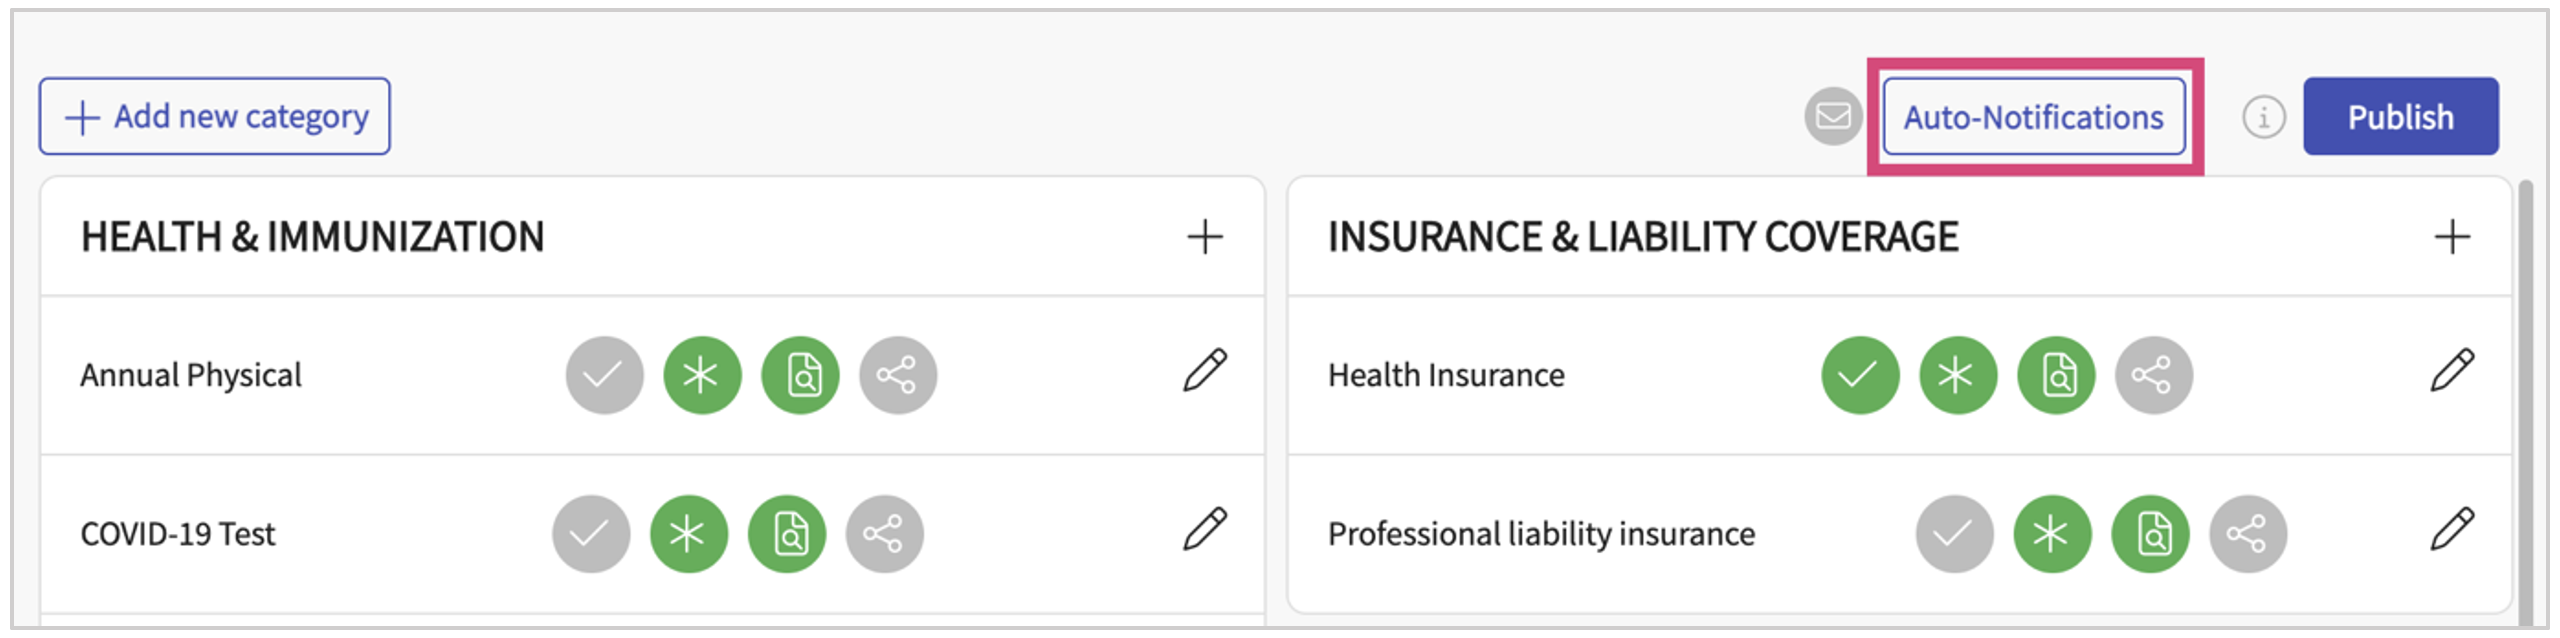Click the vertical scrollbar on right
The width and height of the screenshot is (2560, 638).
pos(2525,400)
